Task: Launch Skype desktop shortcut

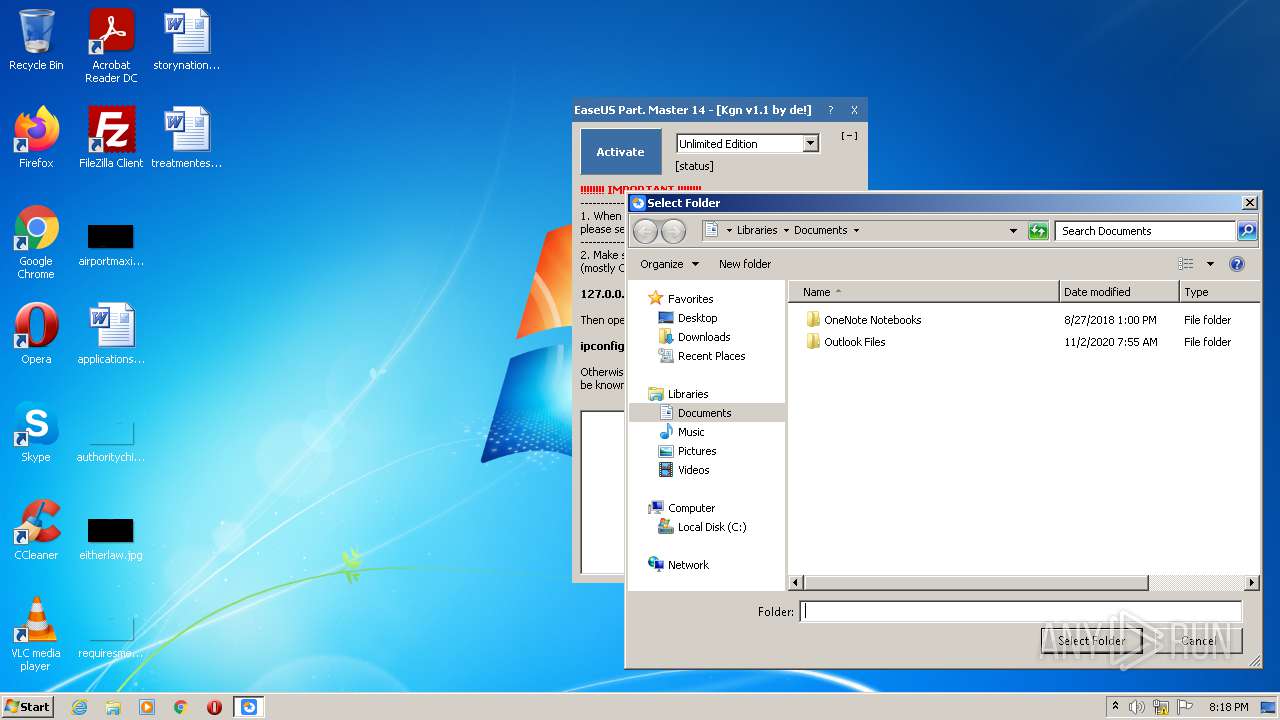Action: coord(36,432)
